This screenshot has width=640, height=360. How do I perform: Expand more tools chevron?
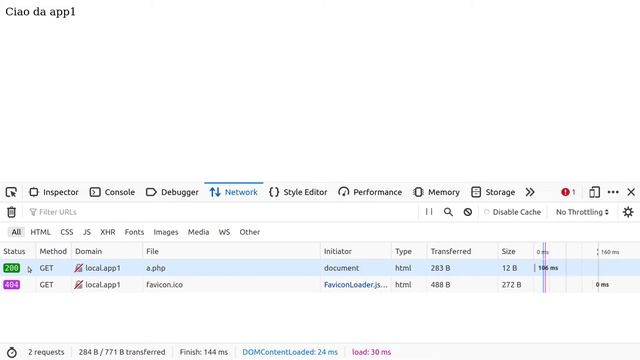530,192
